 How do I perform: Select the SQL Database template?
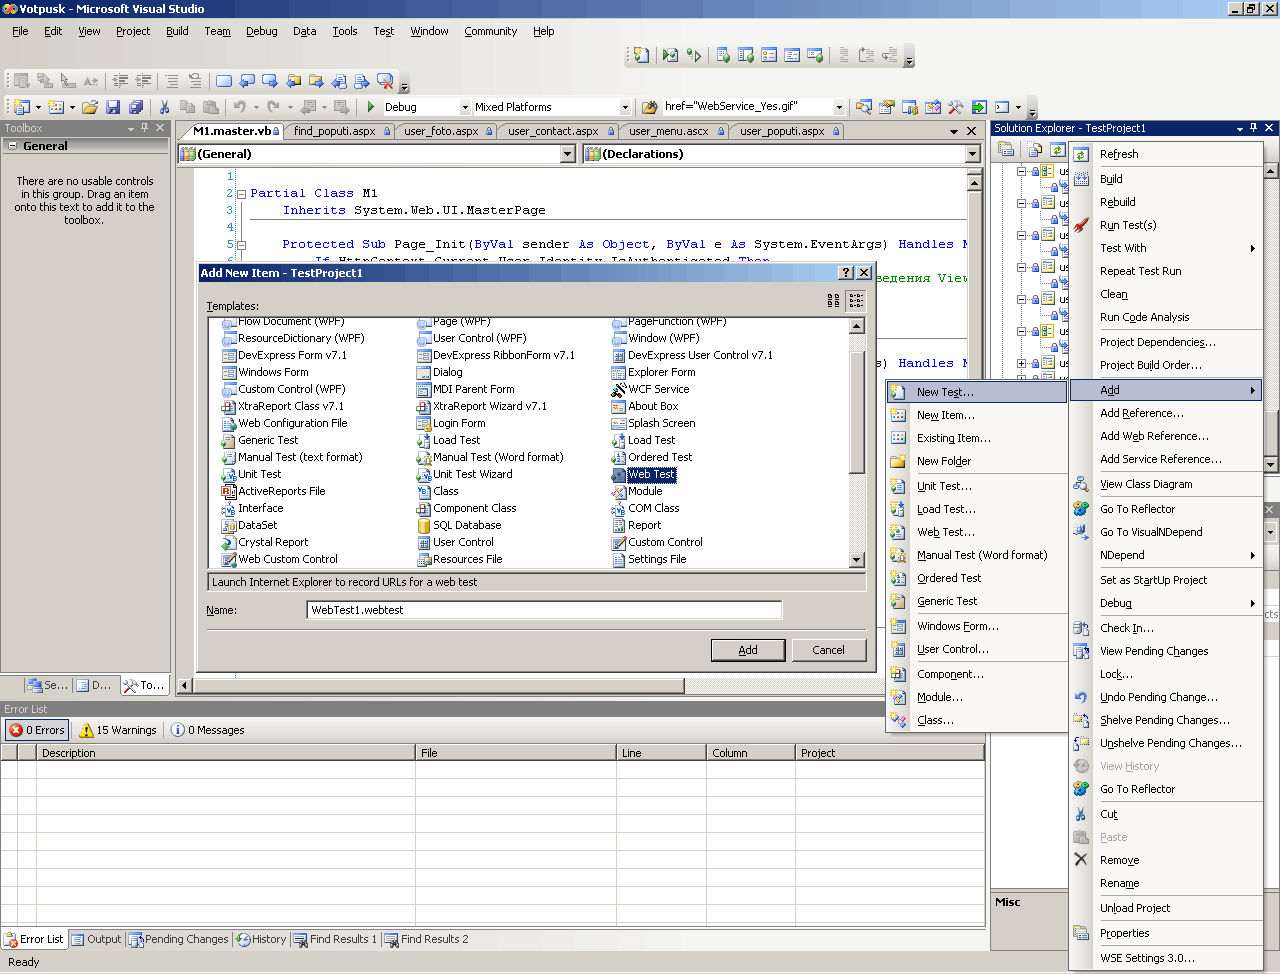[466, 525]
